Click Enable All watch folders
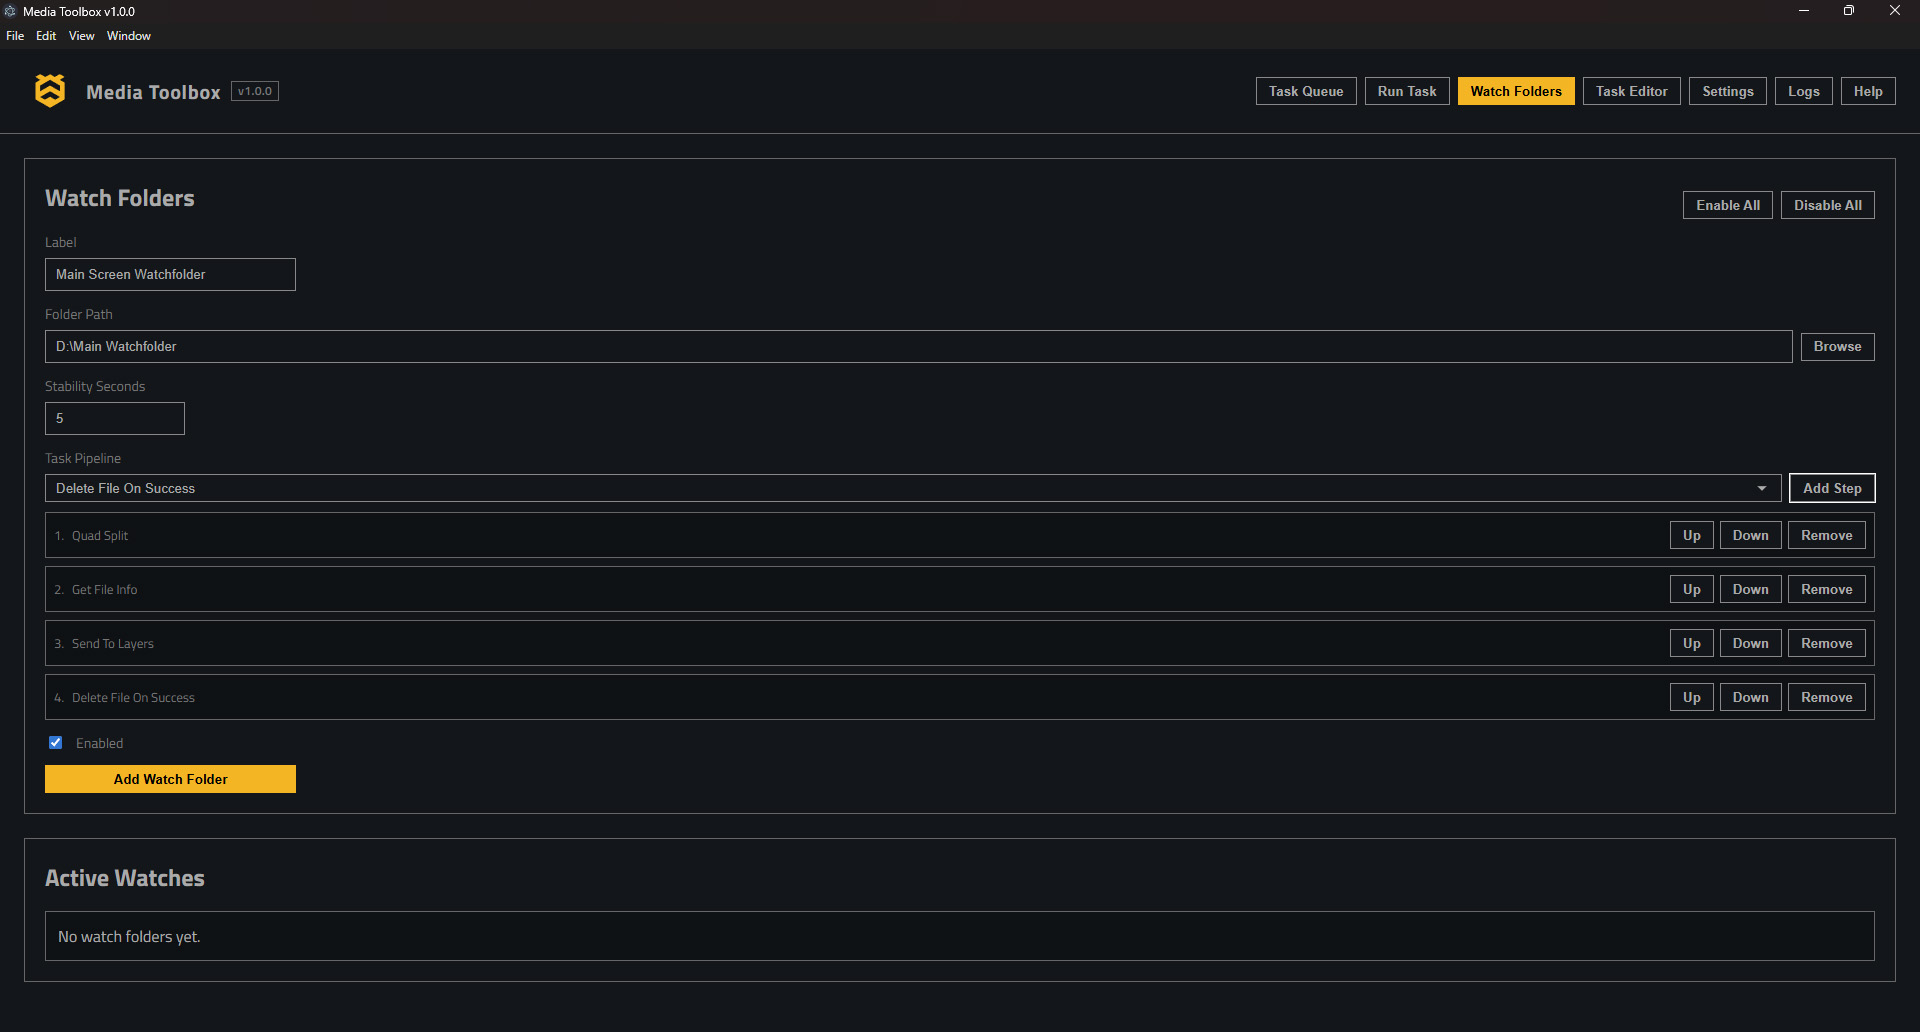 (1727, 204)
